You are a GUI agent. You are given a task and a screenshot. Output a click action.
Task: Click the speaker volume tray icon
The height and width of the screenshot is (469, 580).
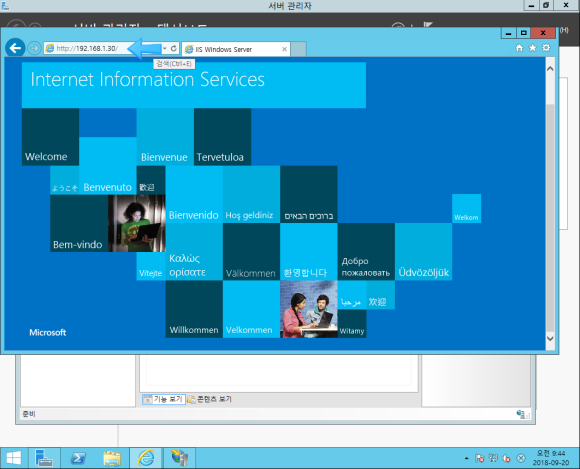click(x=507, y=458)
